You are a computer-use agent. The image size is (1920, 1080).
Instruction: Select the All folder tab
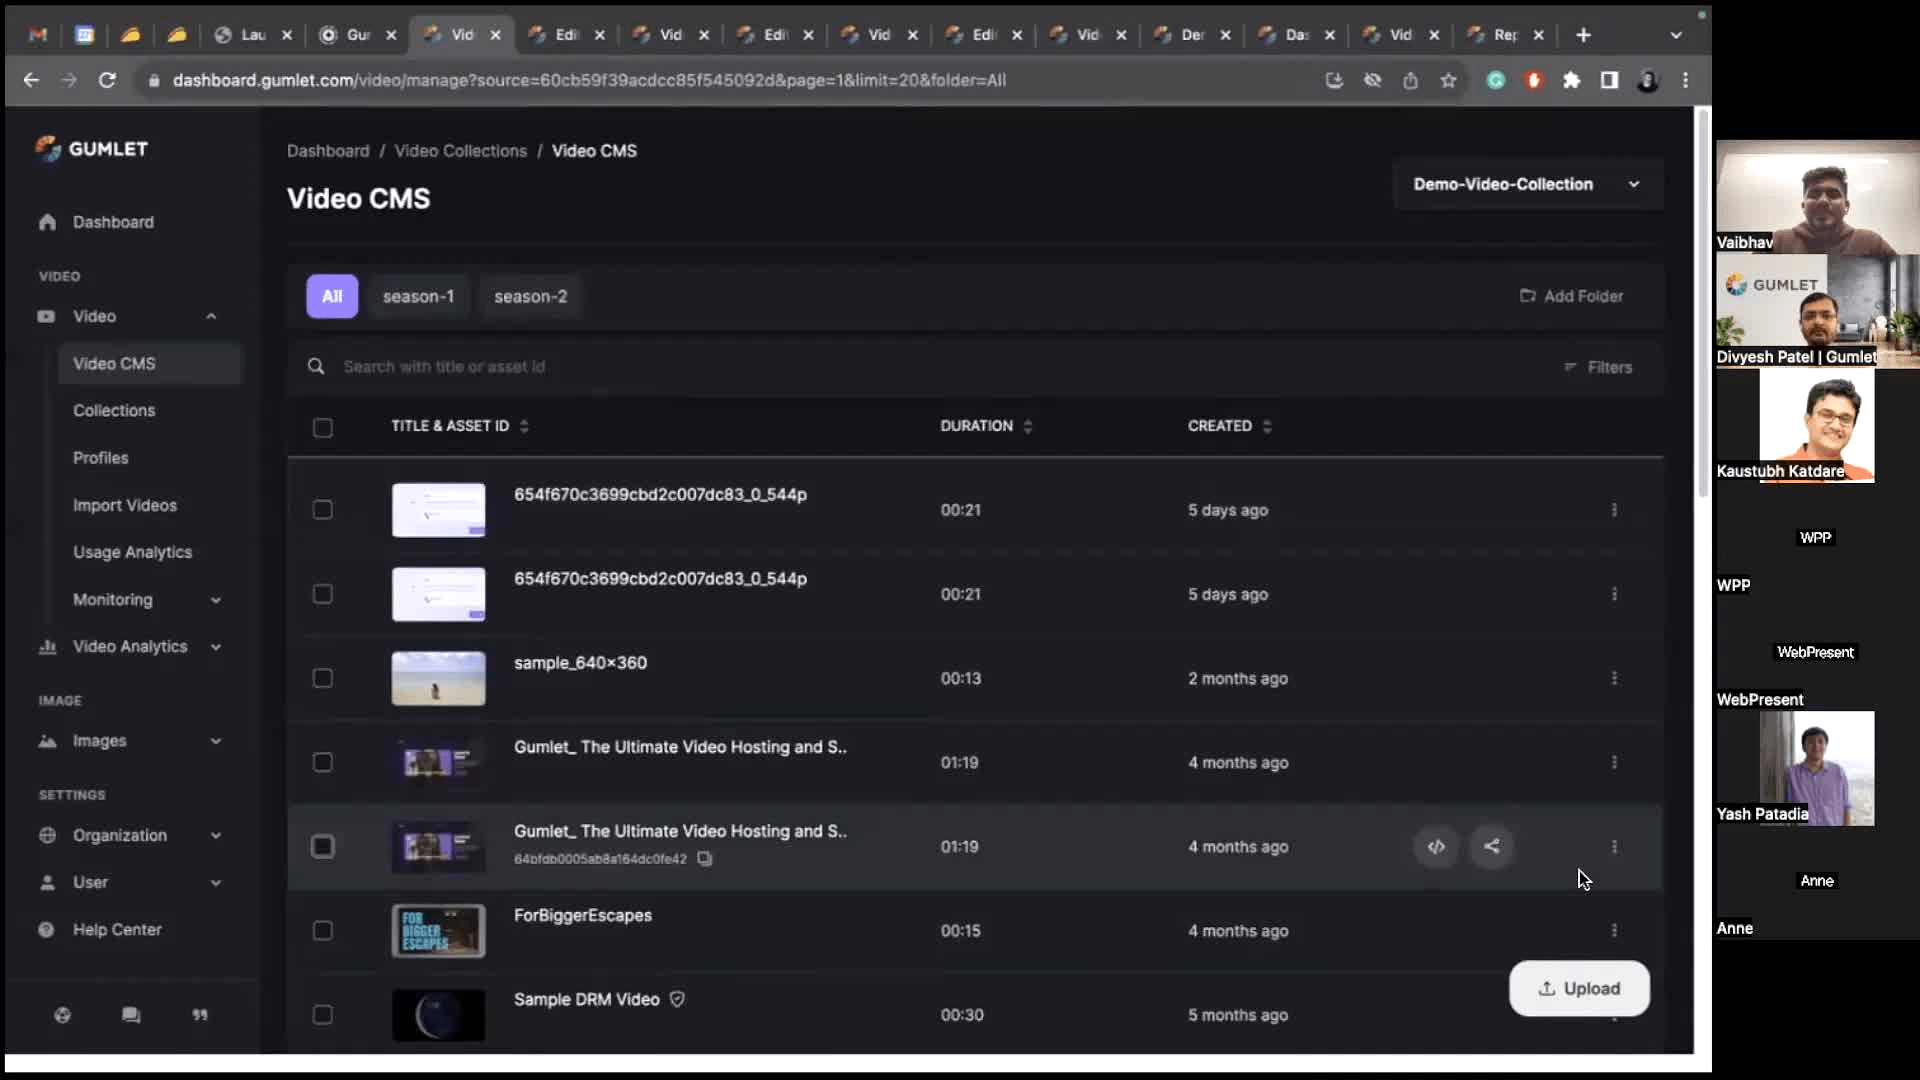point(332,296)
